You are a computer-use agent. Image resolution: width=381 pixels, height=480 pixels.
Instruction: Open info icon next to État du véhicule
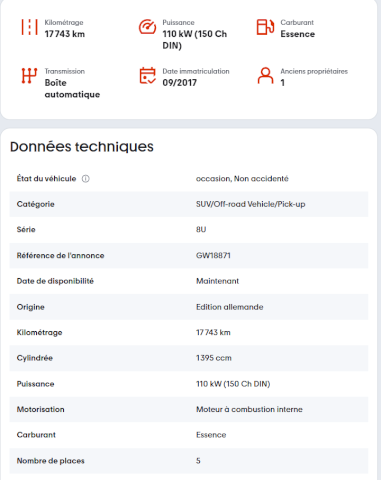point(86,179)
